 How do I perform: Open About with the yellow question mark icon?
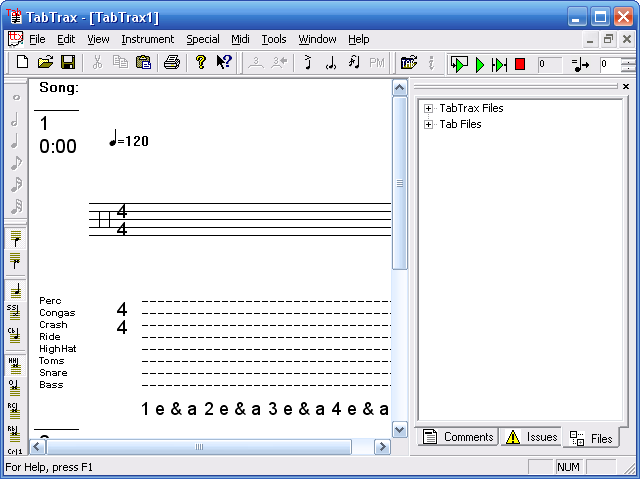click(x=200, y=62)
